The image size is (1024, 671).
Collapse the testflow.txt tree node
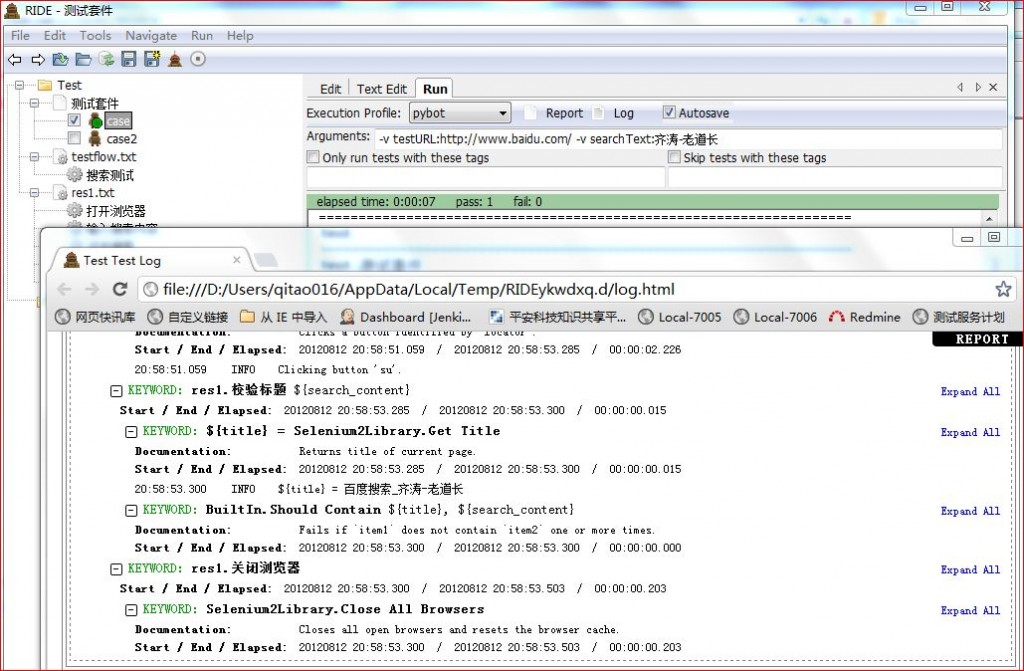tap(35, 157)
